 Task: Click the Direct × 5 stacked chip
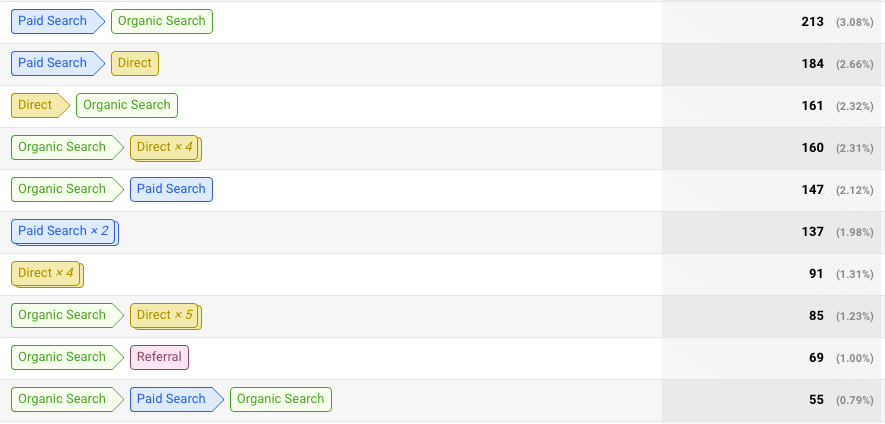165,316
